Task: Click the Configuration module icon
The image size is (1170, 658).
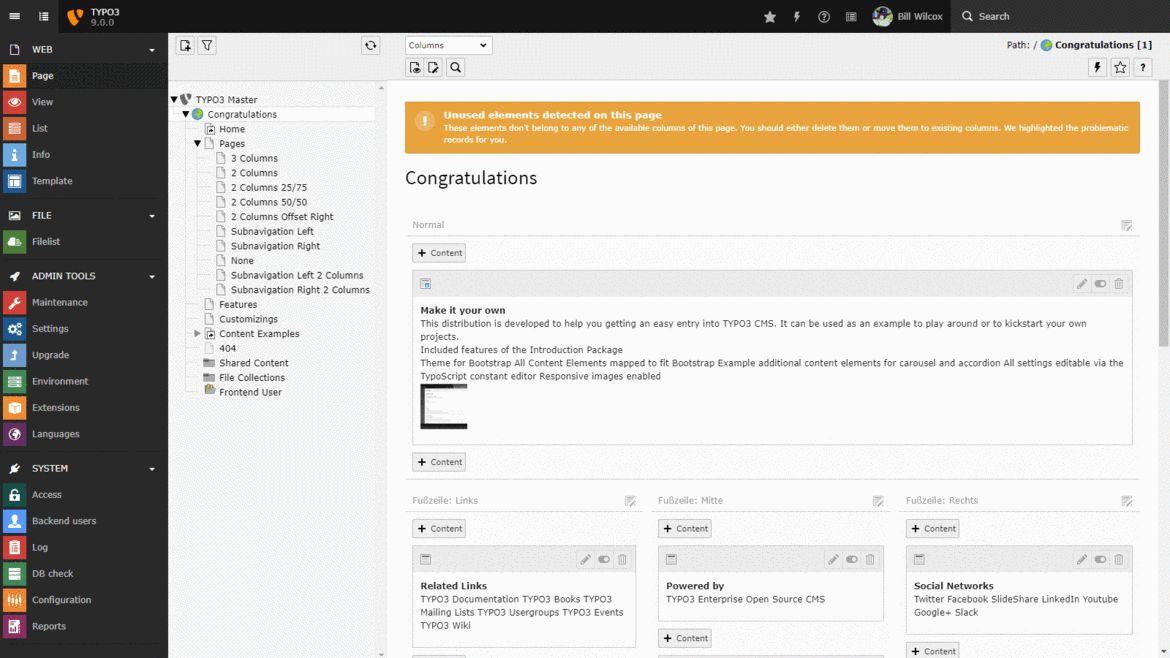Action: coord(14,600)
